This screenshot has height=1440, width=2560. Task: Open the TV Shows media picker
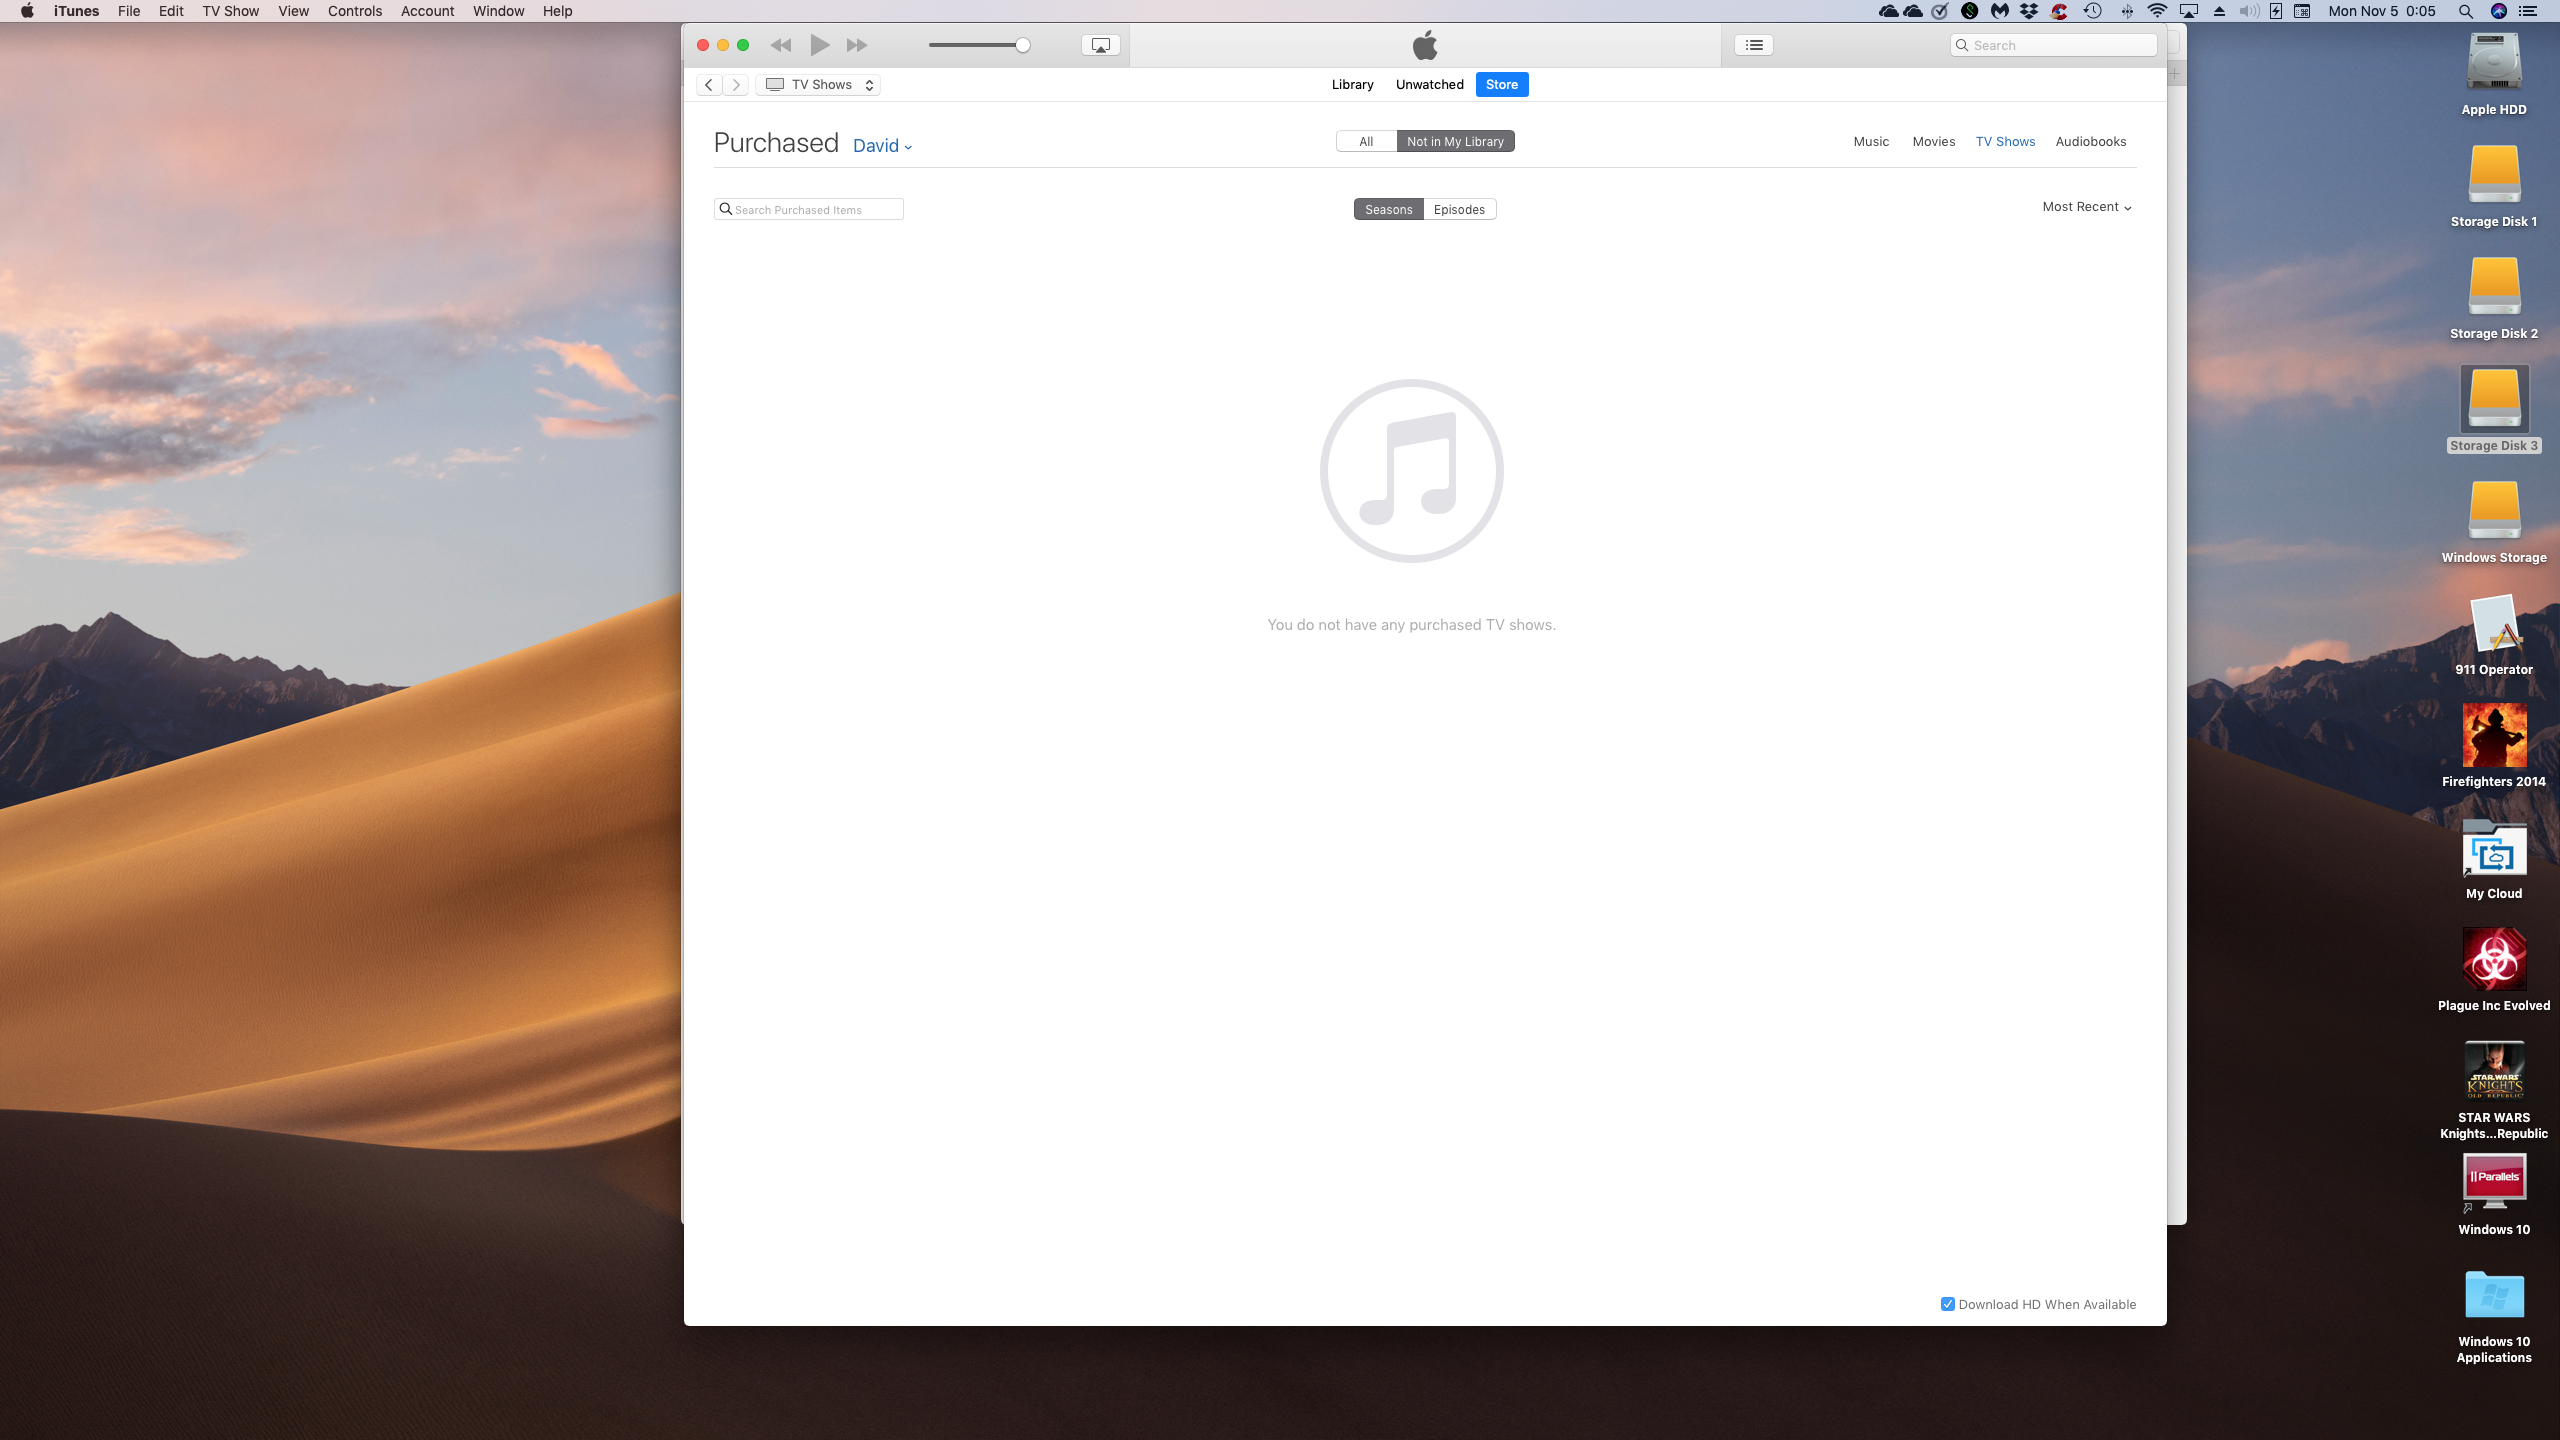(818, 85)
